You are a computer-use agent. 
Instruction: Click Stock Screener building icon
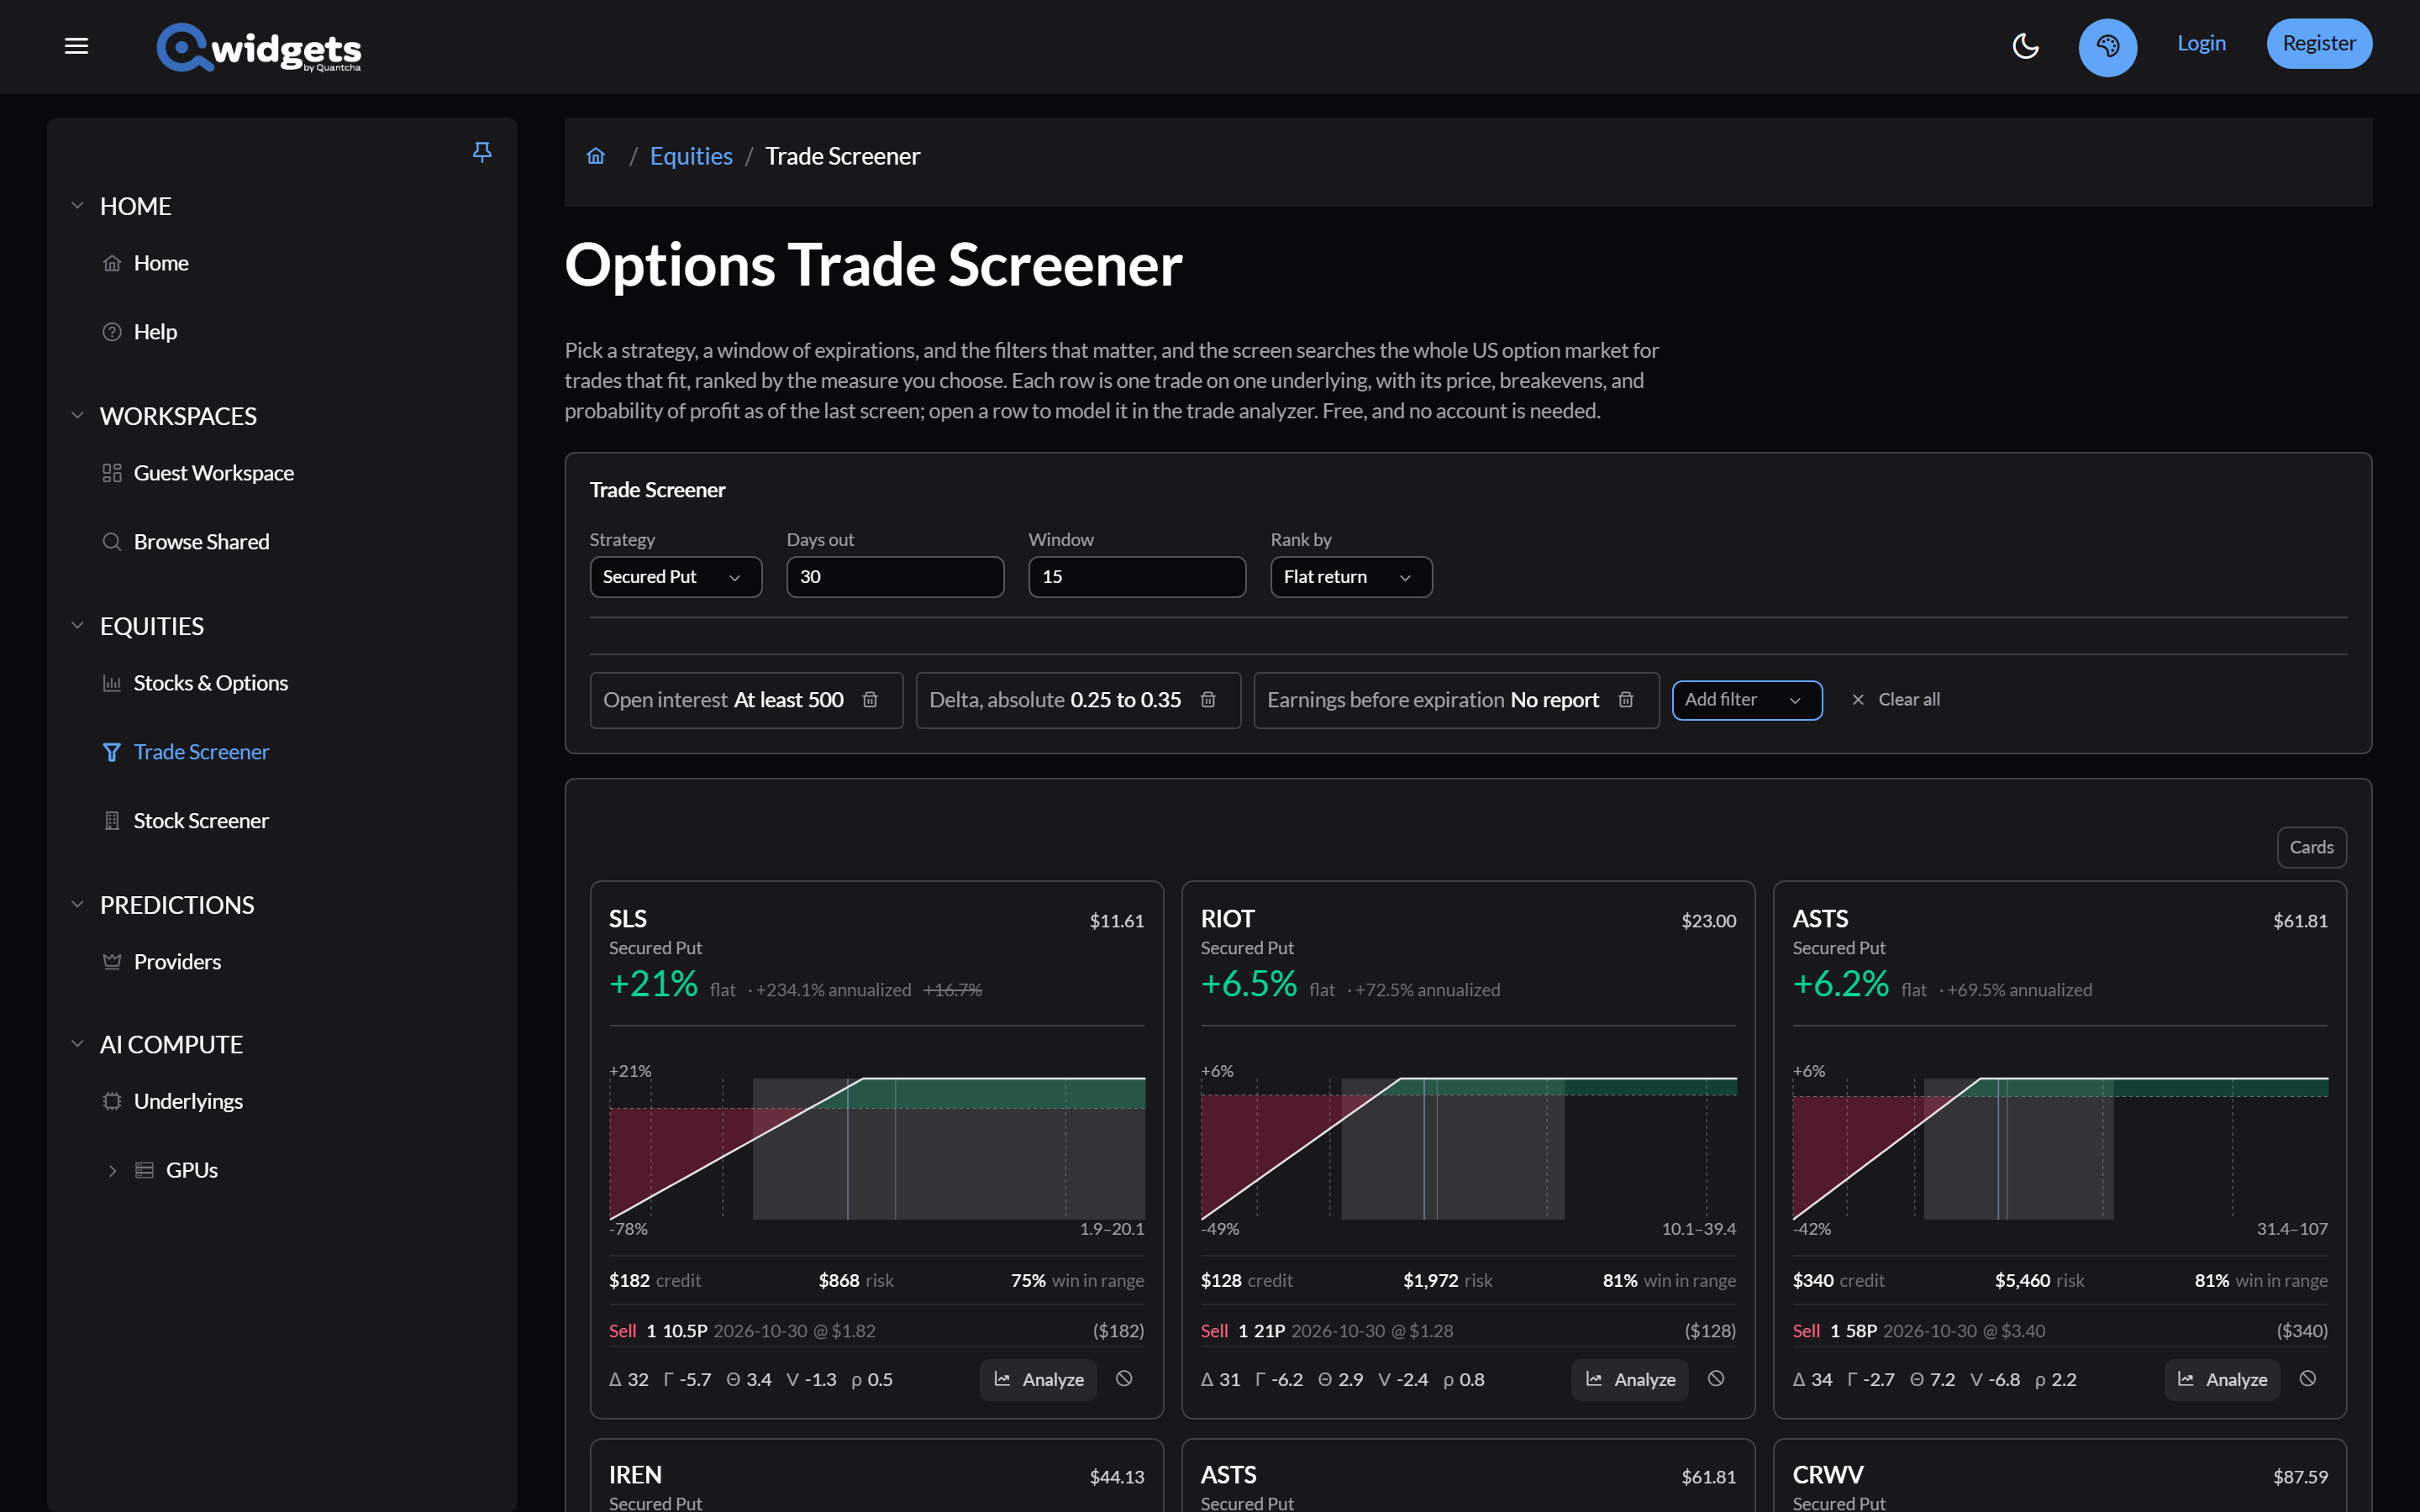pos(112,821)
